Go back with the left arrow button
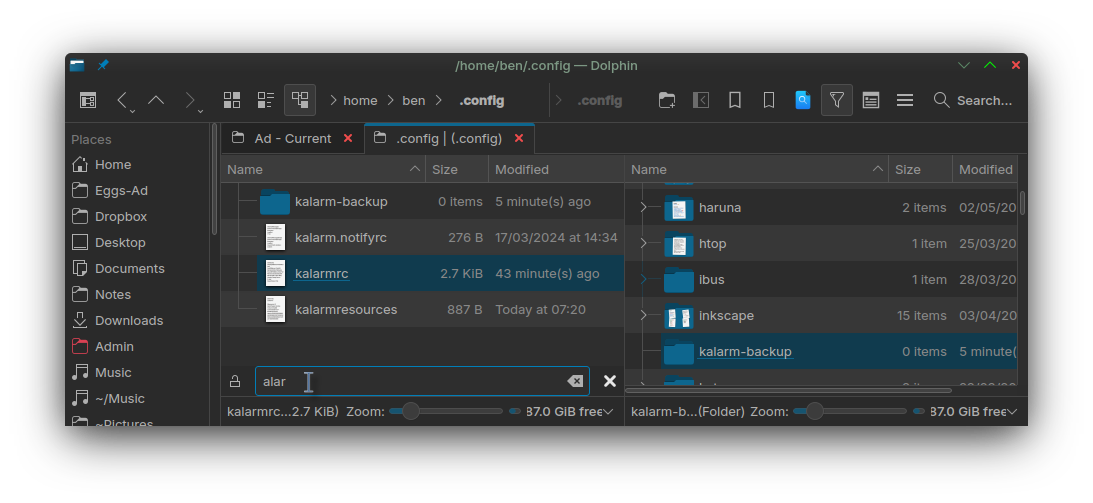Image resolution: width=1093 pixels, height=503 pixels. pyautogui.click(x=122, y=100)
